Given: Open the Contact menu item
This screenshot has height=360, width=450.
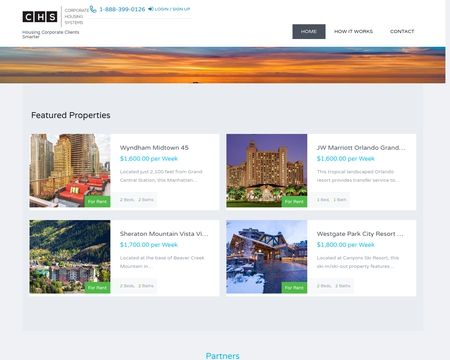Looking at the screenshot, I should point(402,31).
